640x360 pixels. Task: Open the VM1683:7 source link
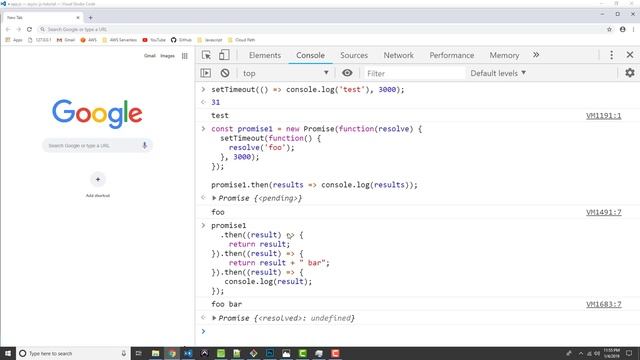point(603,304)
